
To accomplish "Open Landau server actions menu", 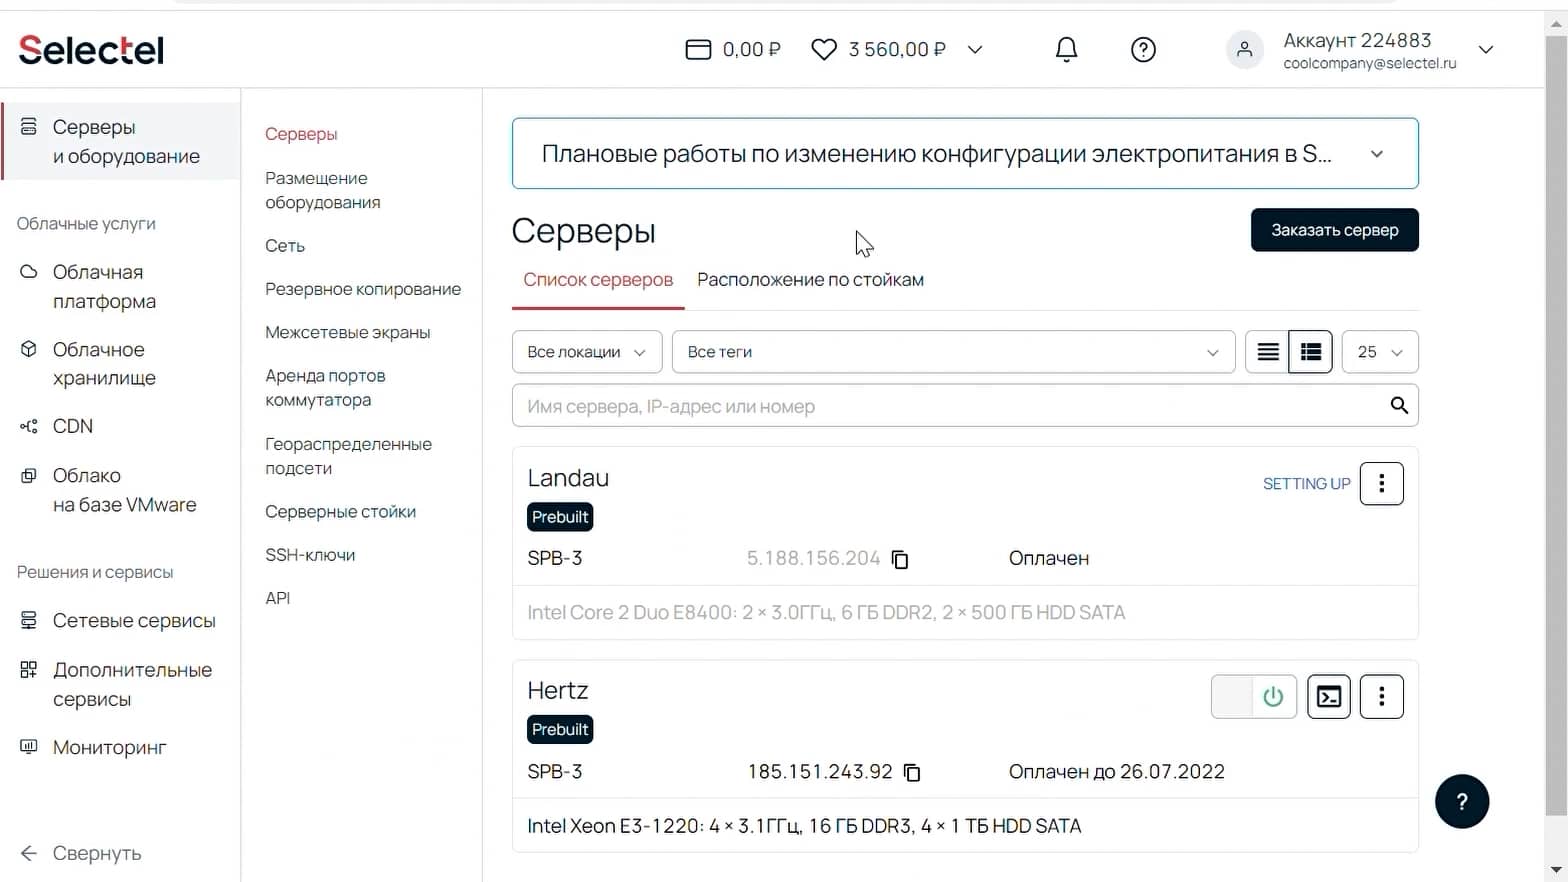I will [1382, 484].
